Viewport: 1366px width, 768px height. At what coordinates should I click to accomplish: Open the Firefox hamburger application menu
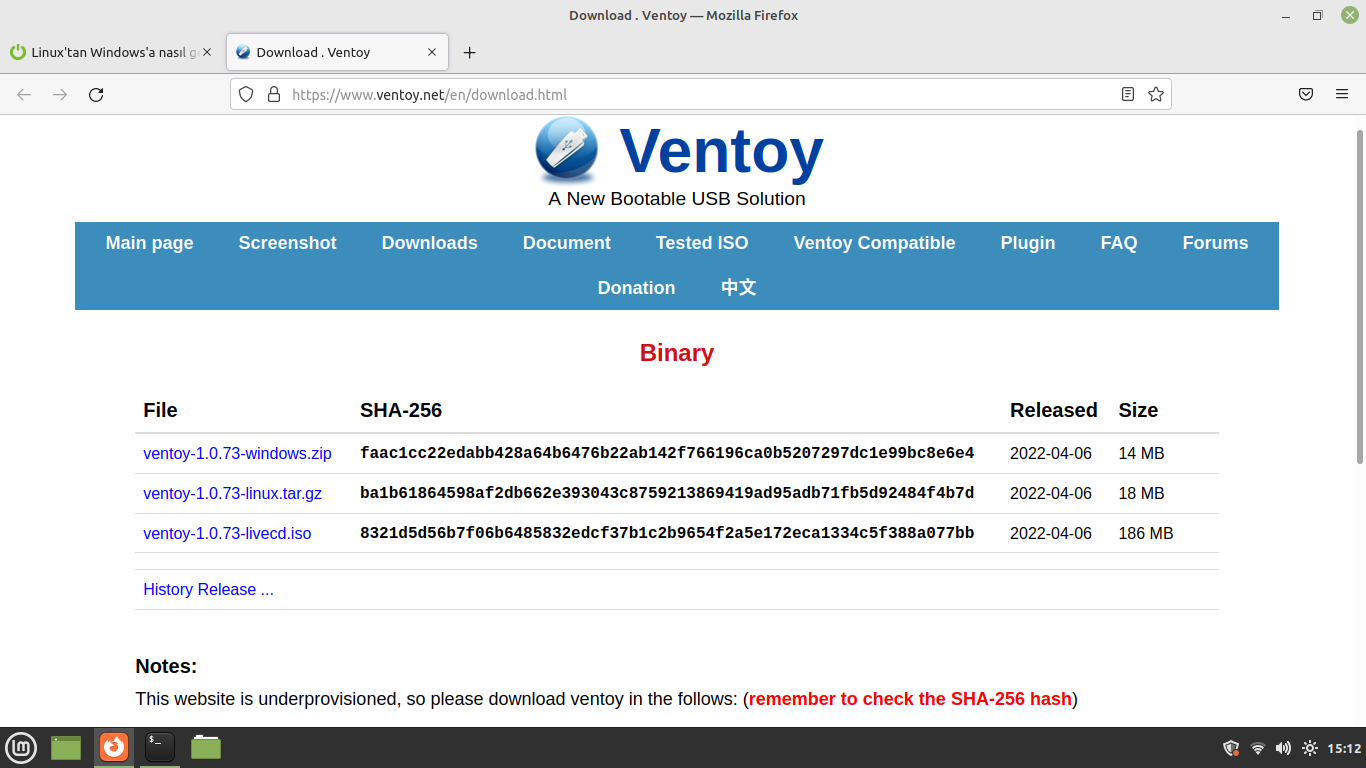point(1342,94)
